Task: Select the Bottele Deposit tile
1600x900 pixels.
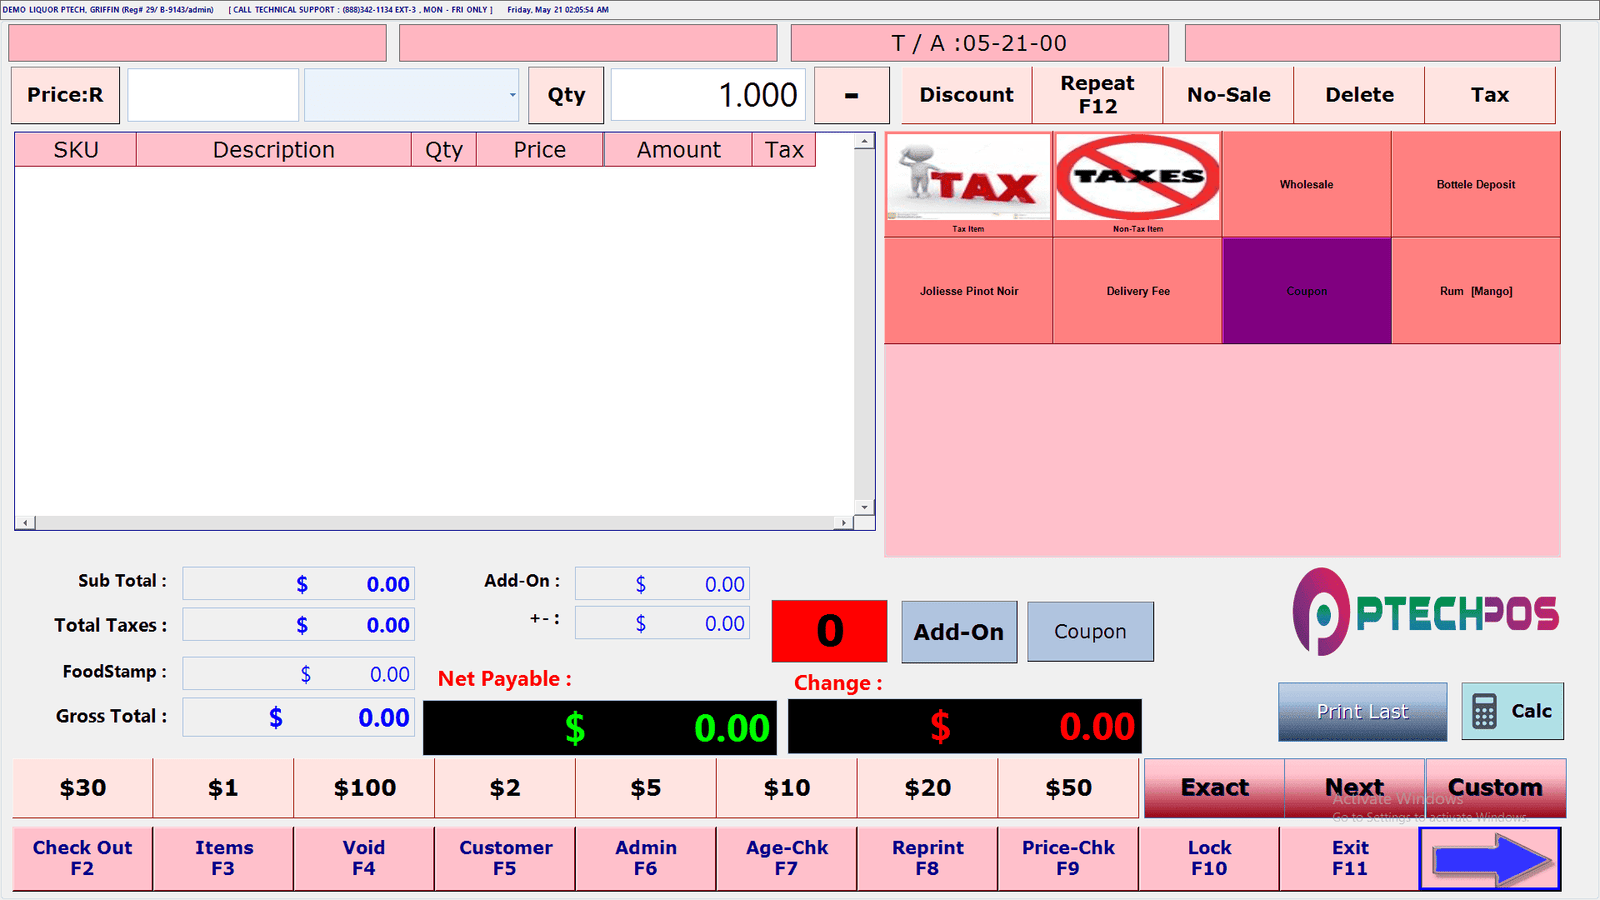Action: [x=1475, y=184]
